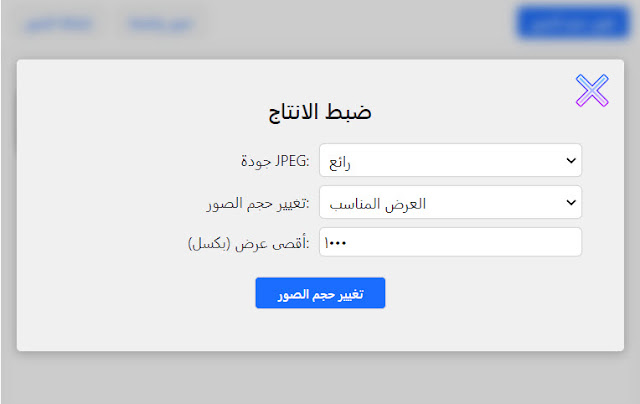This screenshot has height=404, width=640.
Task: Click the ضبط الانتاج dialog title
Action: click(320, 112)
